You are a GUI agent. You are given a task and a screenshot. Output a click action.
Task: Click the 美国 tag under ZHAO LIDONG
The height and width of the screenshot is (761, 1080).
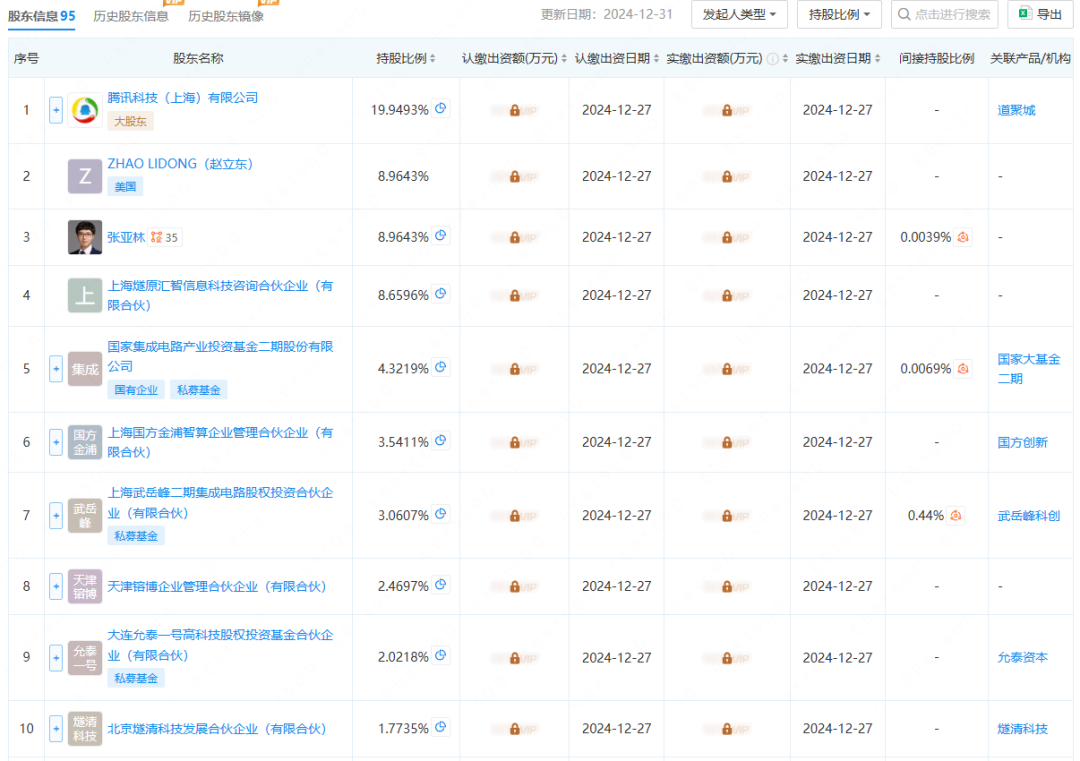tap(125, 187)
